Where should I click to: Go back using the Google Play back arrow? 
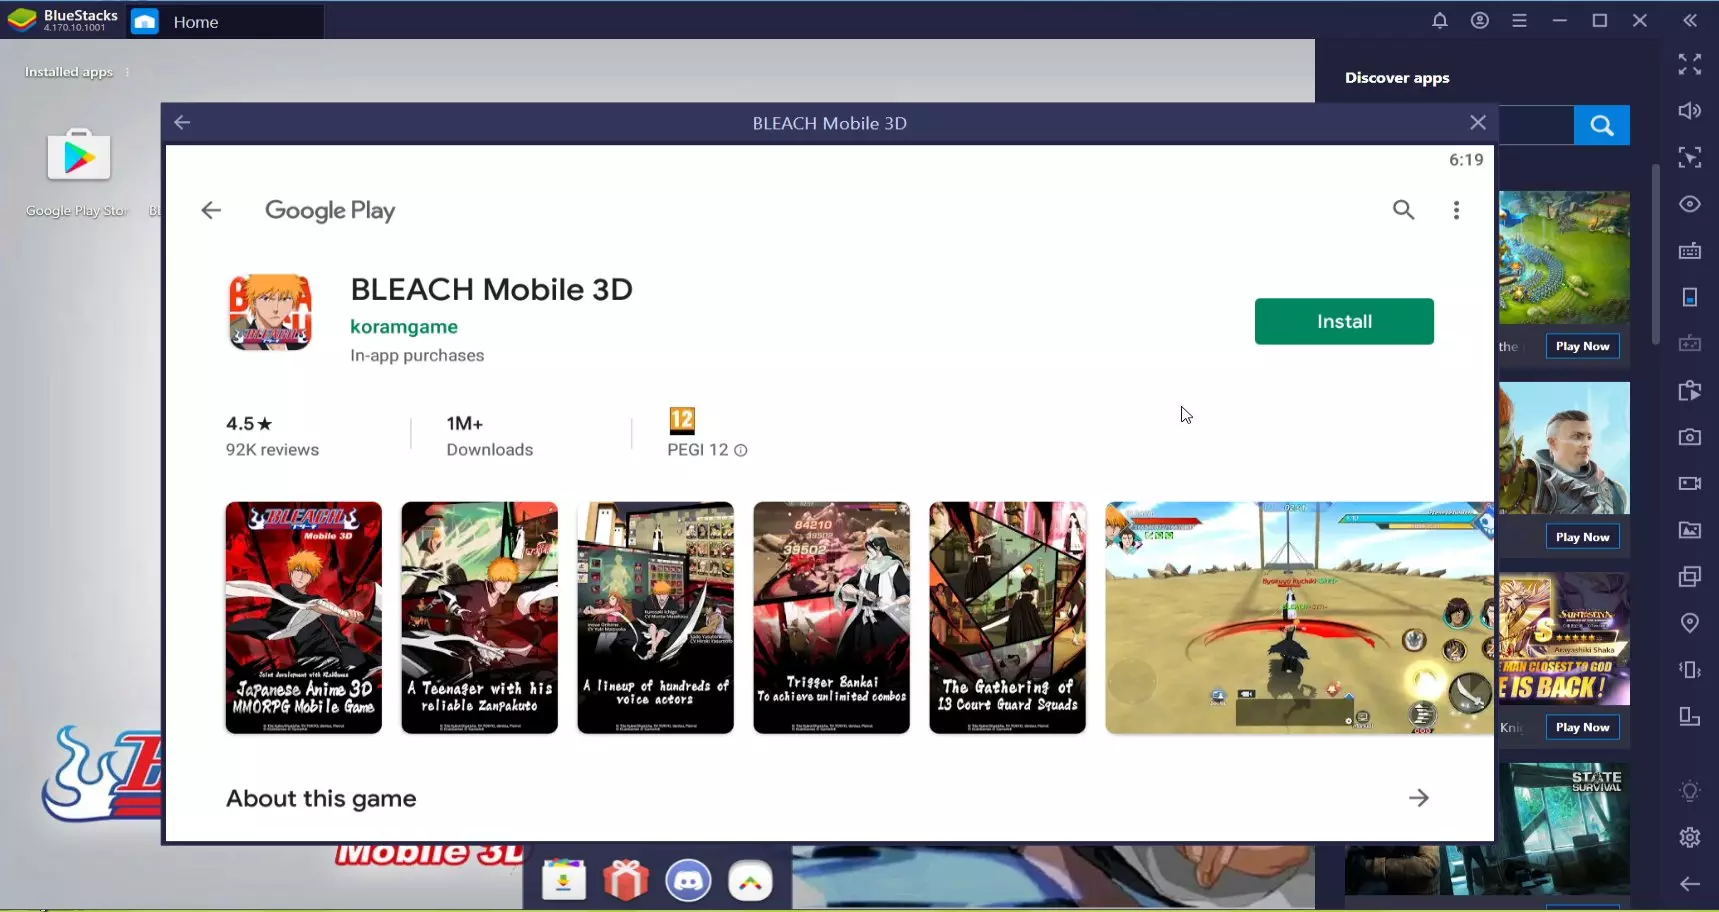click(211, 210)
